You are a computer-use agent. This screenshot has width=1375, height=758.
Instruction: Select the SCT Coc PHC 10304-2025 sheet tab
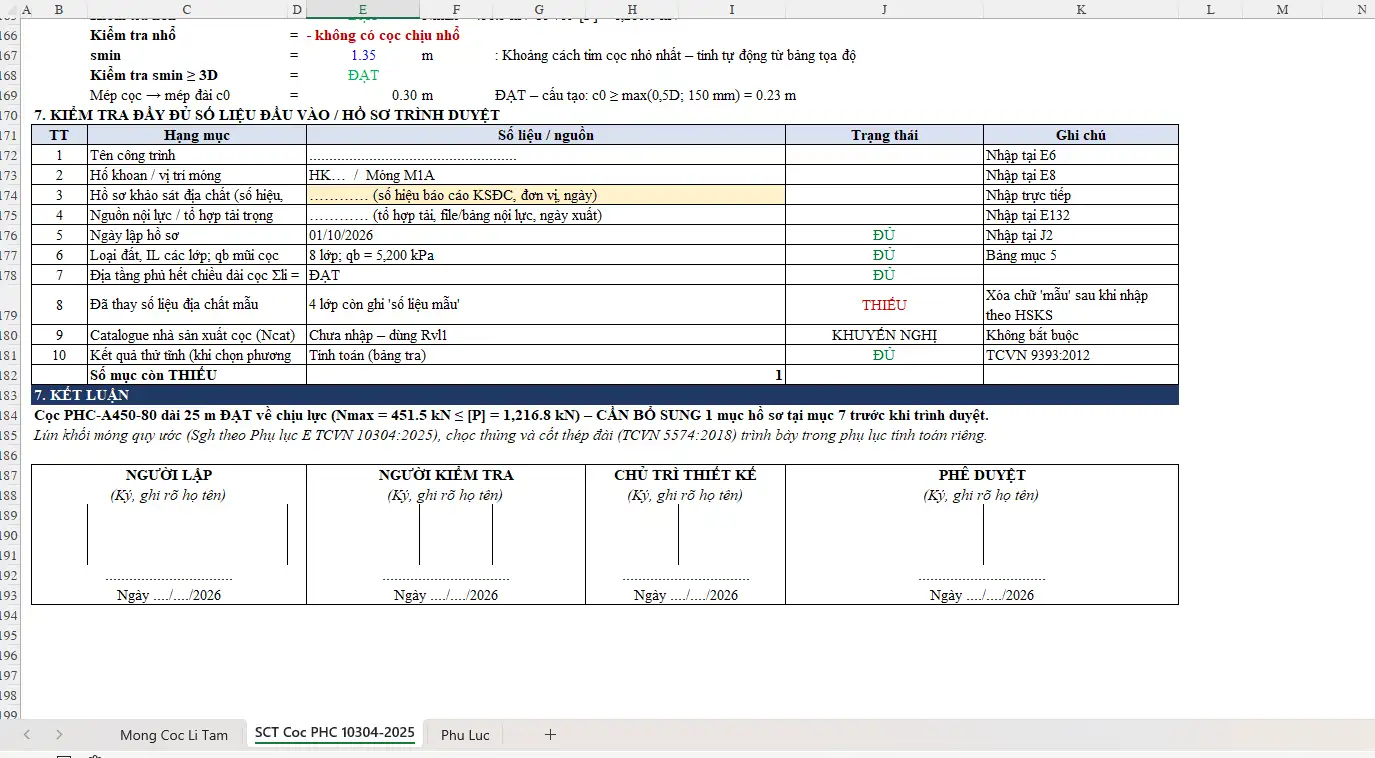334,733
